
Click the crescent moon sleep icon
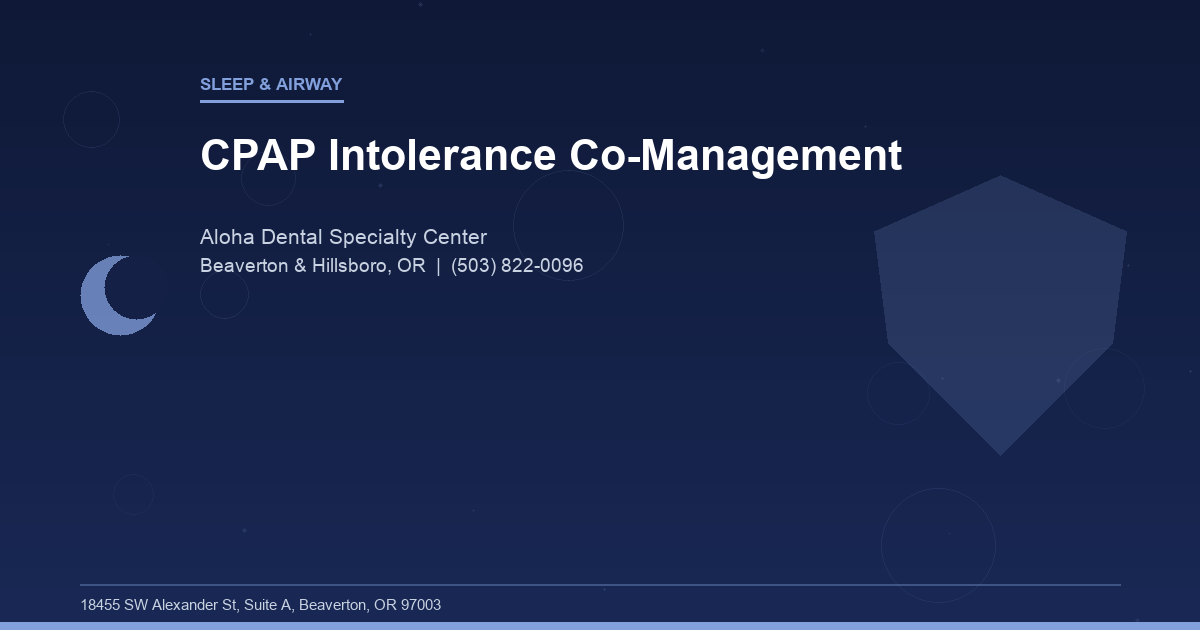point(119,295)
